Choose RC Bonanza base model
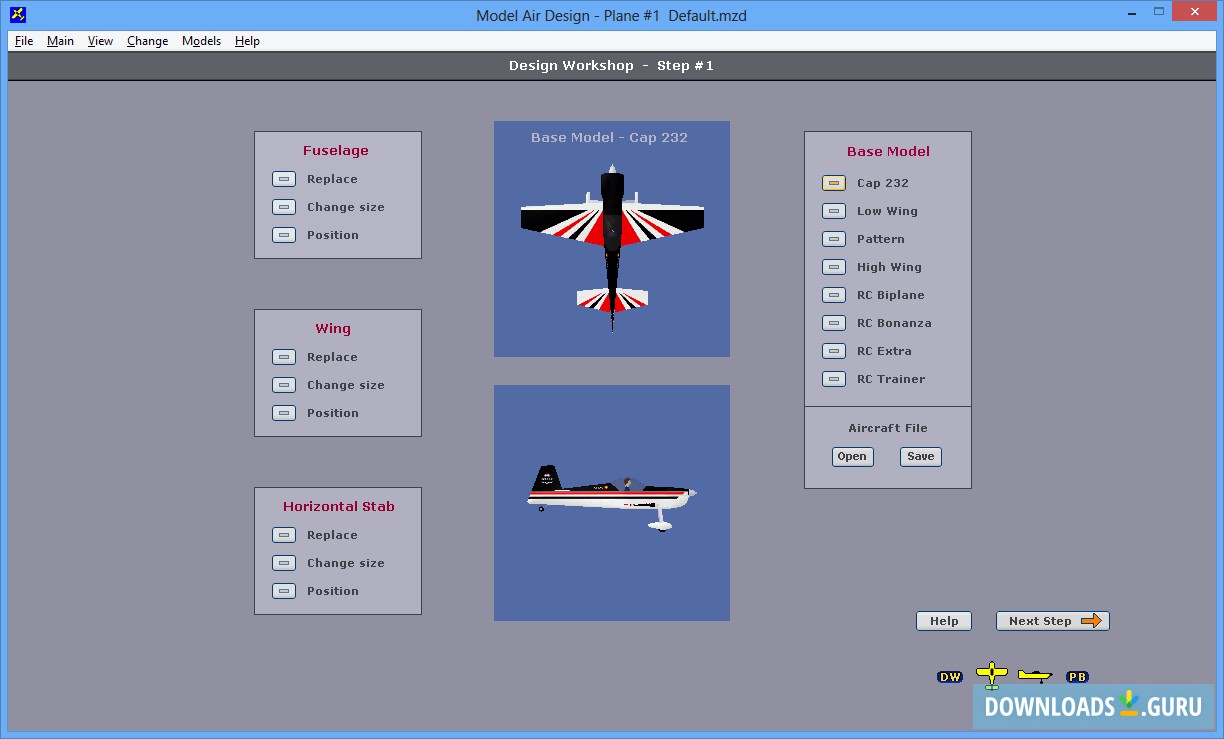Image resolution: width=1224 pixels, height=739 pixels. pos(834,323)
